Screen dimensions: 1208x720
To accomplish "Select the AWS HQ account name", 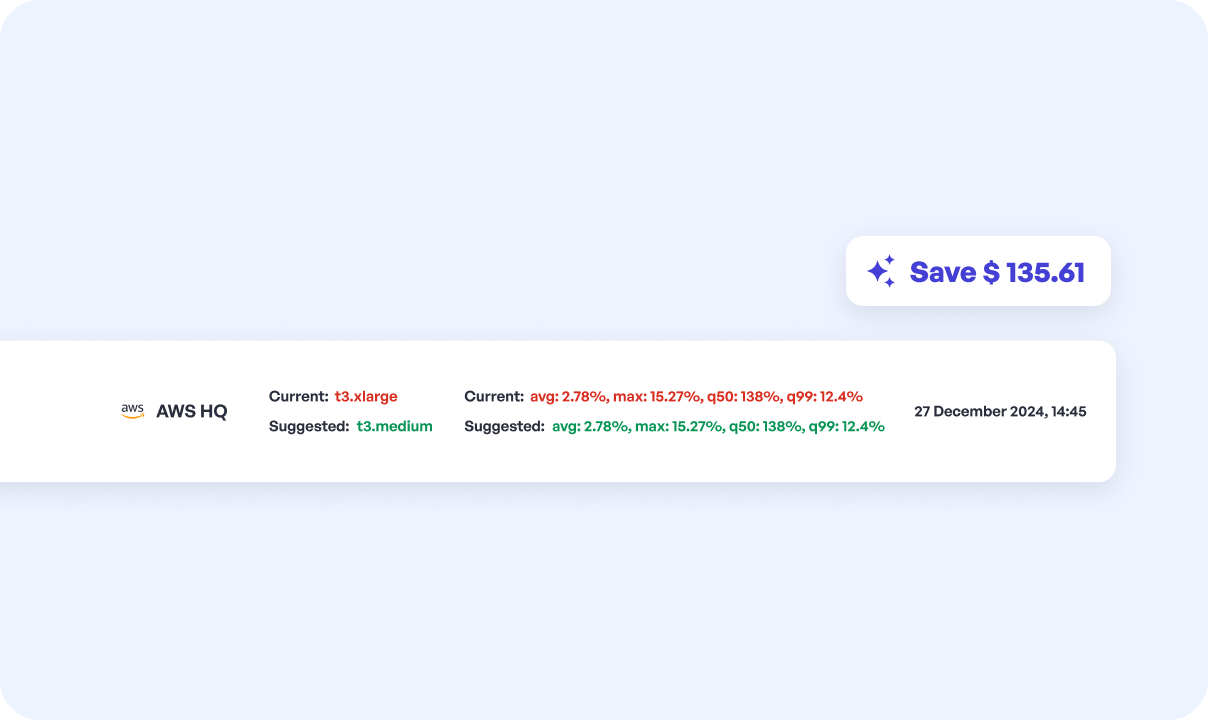I will click(x=191, y=411).
